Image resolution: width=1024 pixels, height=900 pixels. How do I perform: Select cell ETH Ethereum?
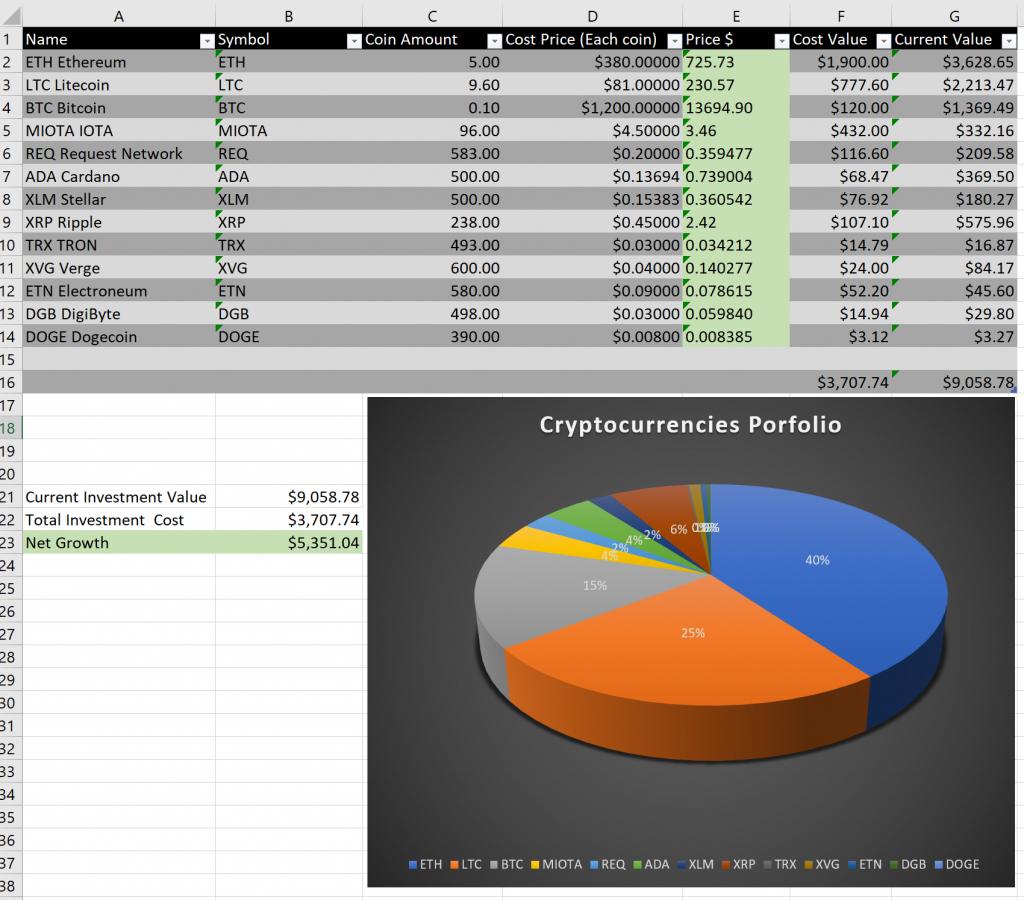point(119,62)
